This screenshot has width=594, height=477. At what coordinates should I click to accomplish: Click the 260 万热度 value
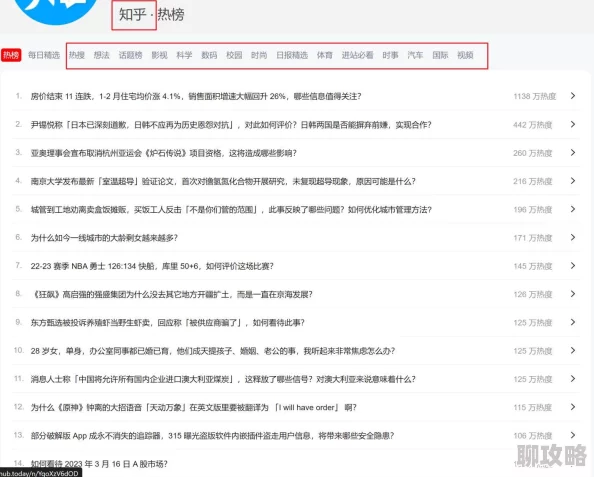(533, 153)
